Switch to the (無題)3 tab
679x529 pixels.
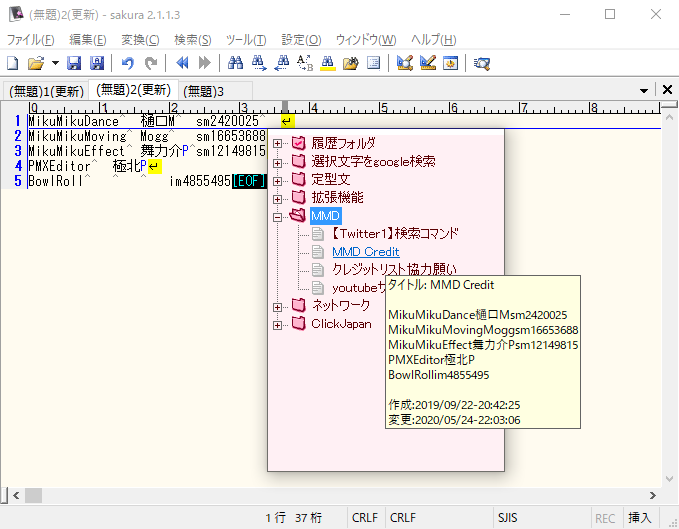click(x=204, y=91)
